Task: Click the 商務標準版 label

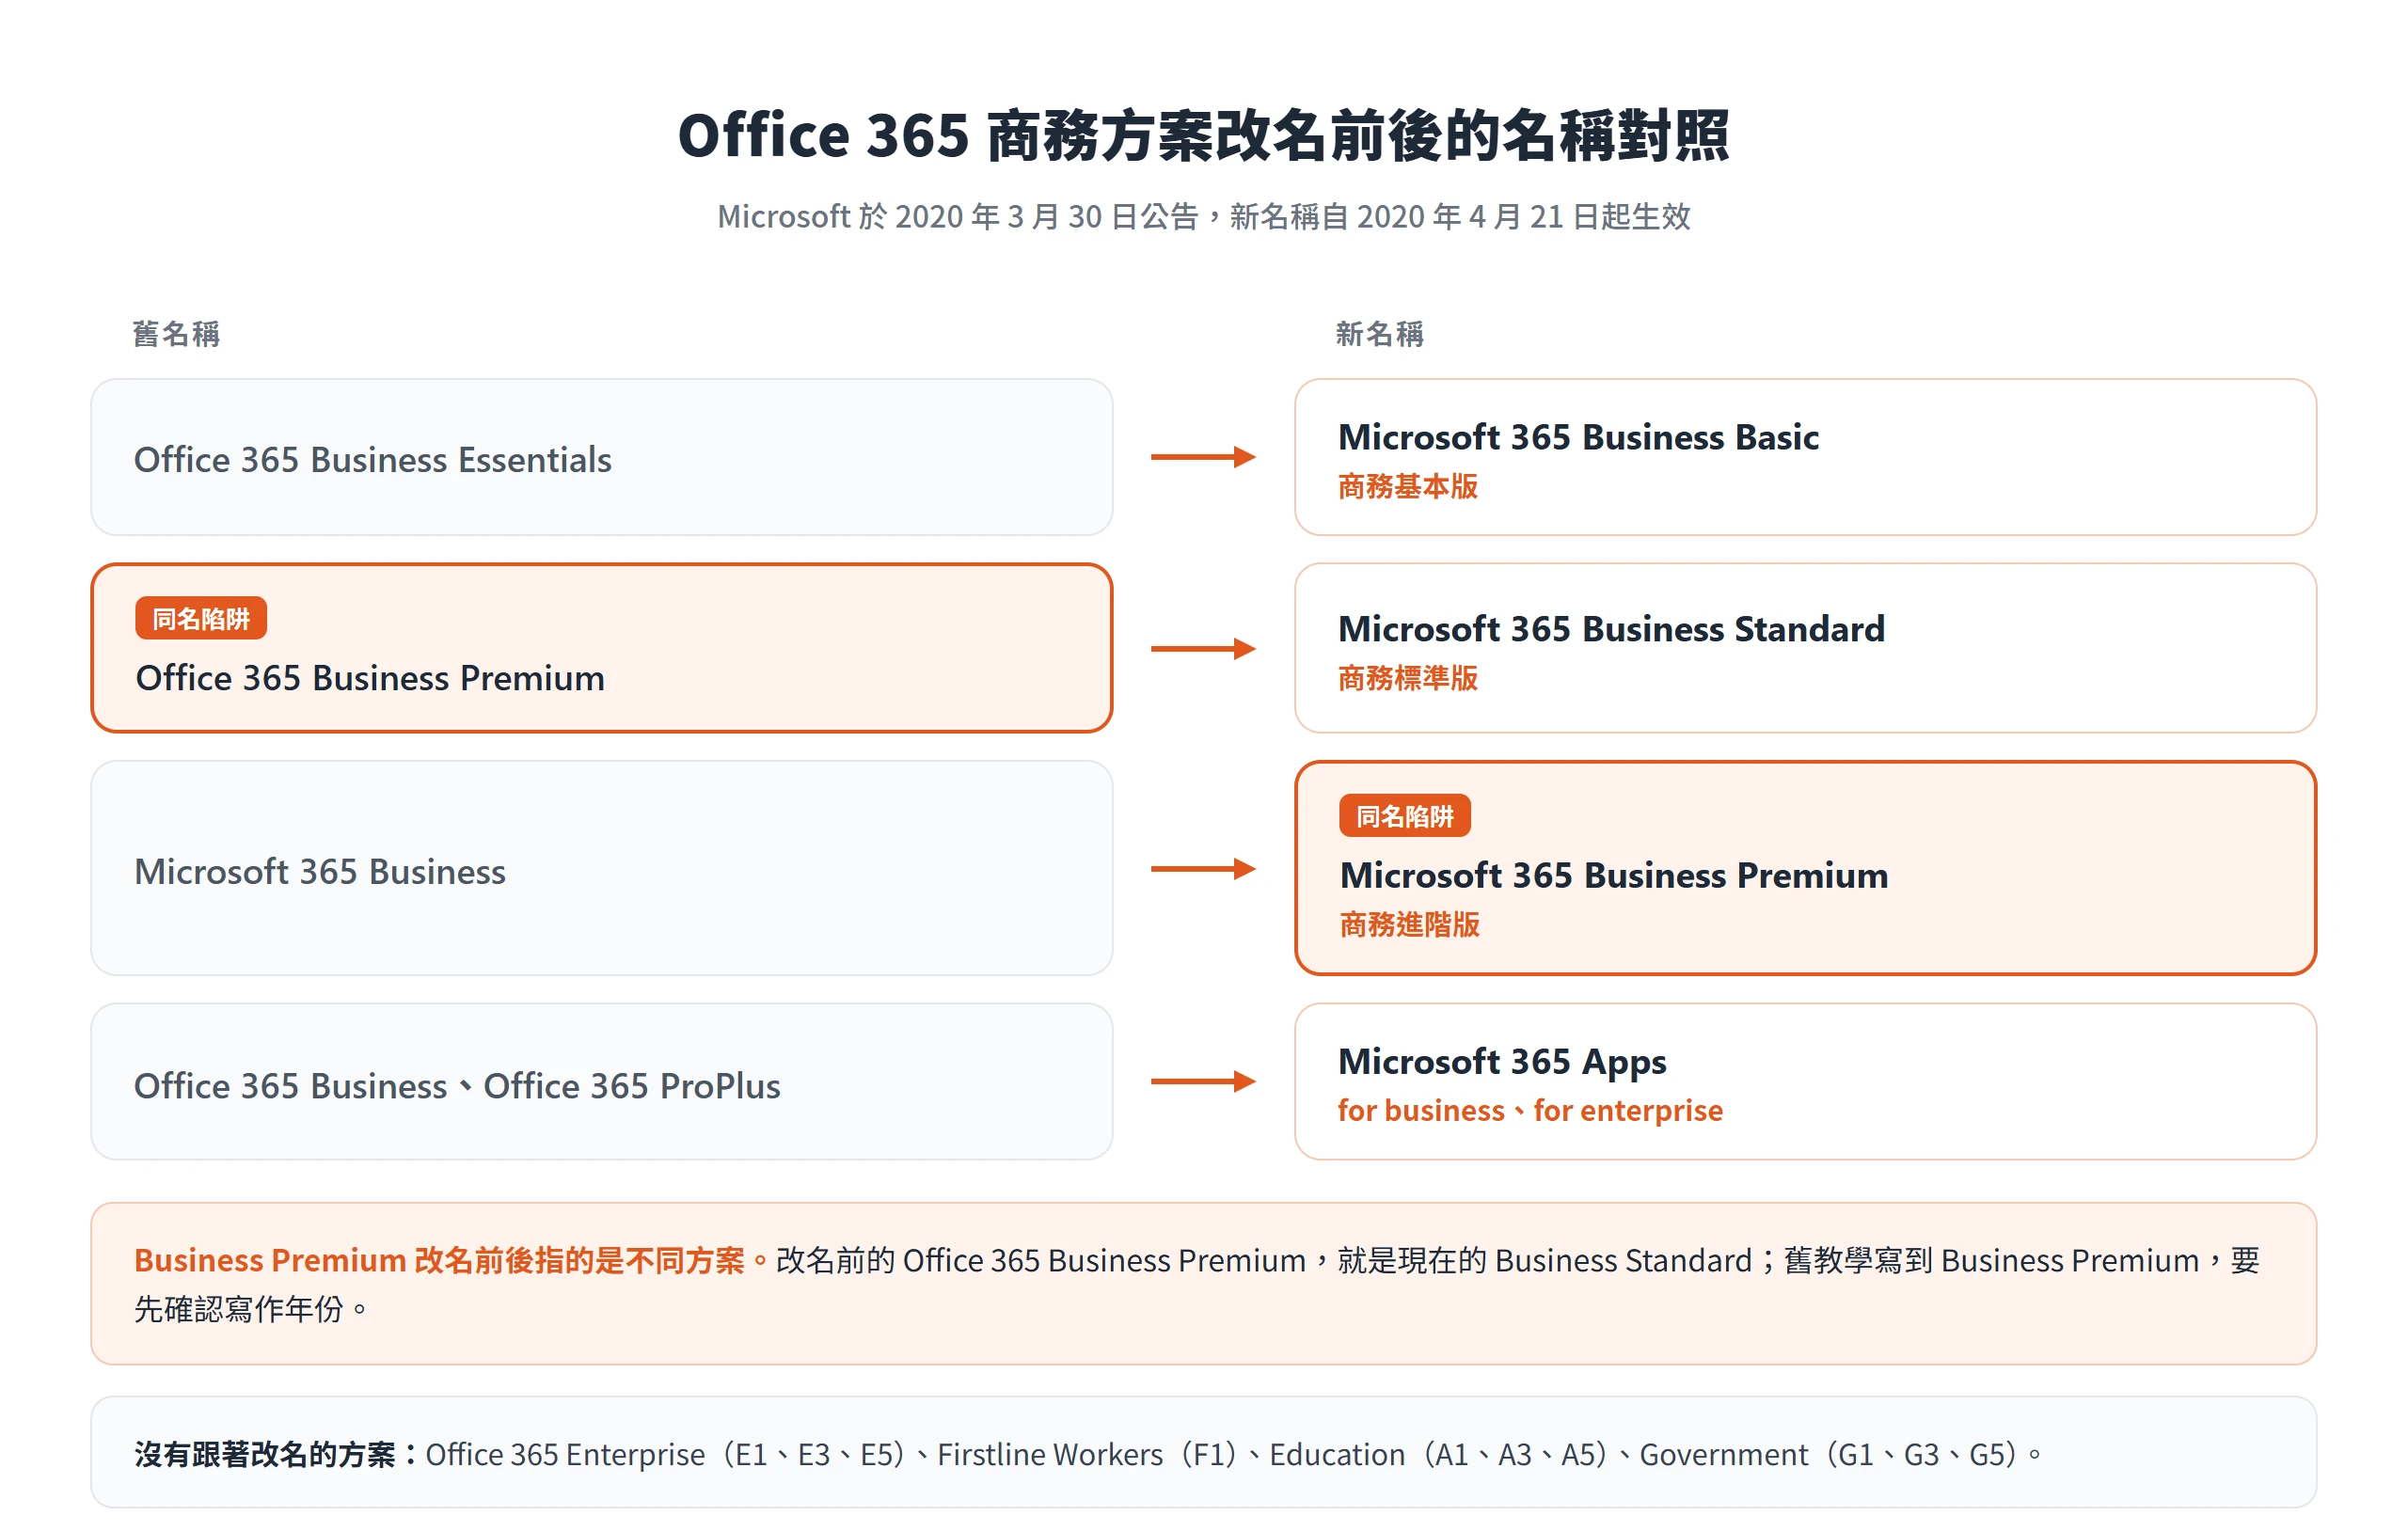Action: [x=1407, y=678]
